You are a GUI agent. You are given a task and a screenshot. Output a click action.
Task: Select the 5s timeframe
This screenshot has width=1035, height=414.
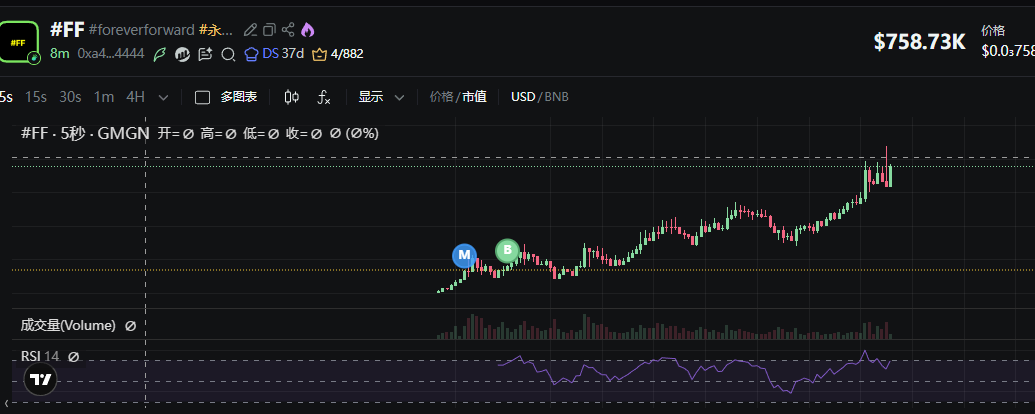[6, 97]
